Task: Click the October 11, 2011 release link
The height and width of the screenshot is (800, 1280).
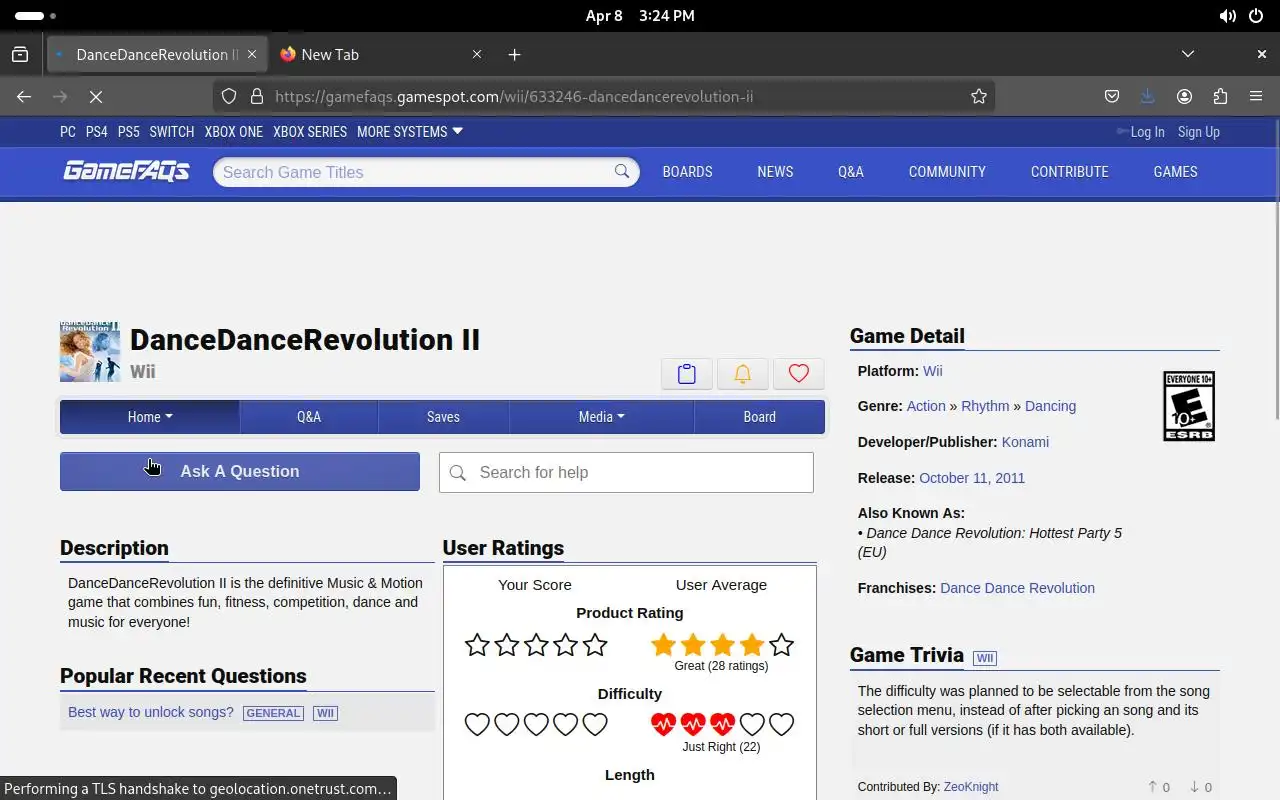Action: click(972, 478)
